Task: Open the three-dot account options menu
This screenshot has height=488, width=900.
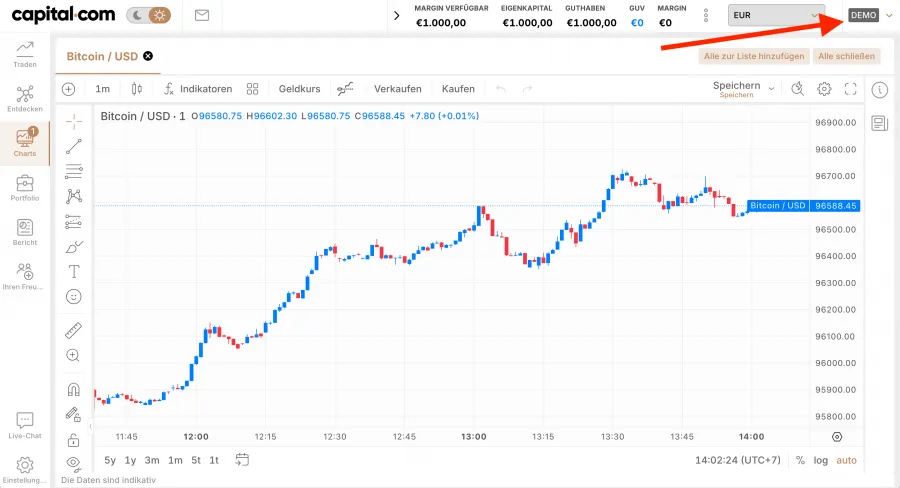Action: click(x=706, y=16)
